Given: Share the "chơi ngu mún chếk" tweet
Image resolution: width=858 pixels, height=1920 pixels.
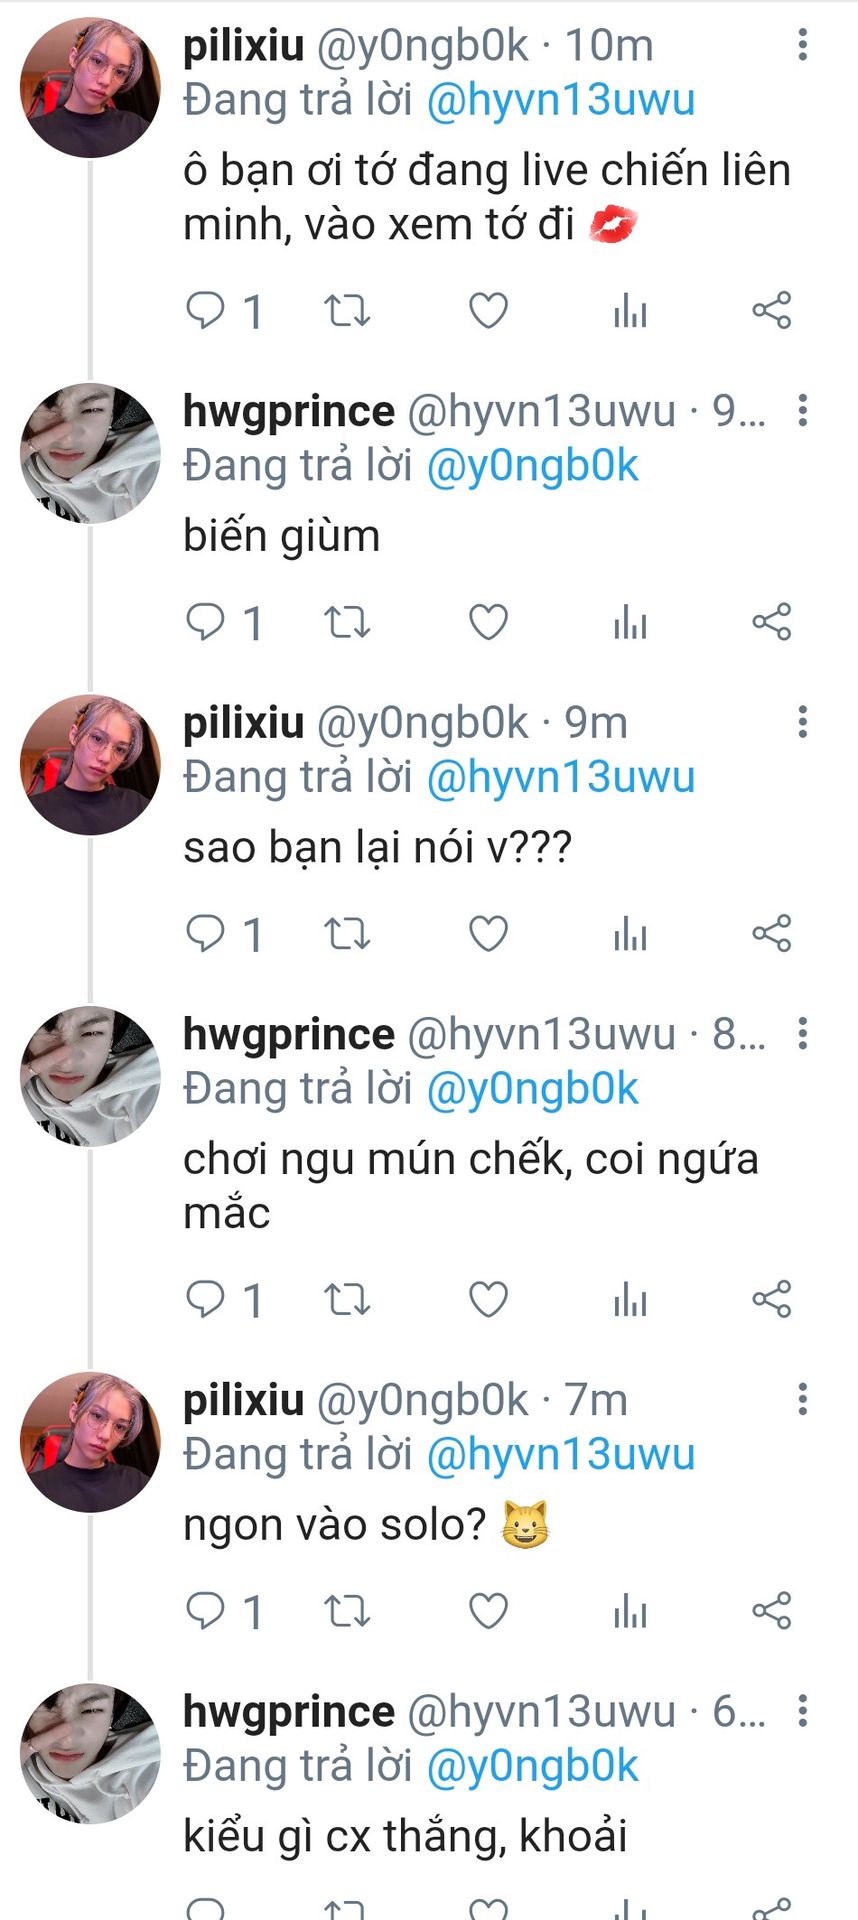Looking at the screenshot, I should pyautogui.click(x=771, y=1300).
